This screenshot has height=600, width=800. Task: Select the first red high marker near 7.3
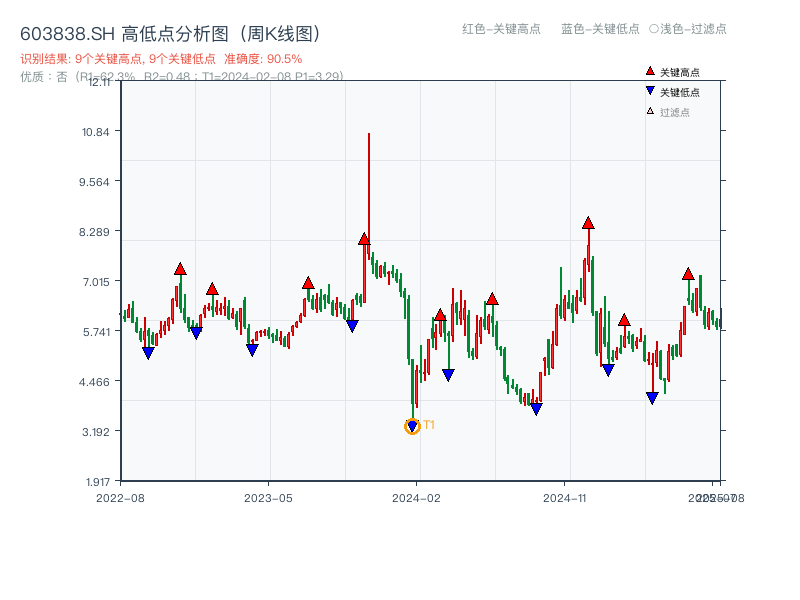click(x=180, y=269)
